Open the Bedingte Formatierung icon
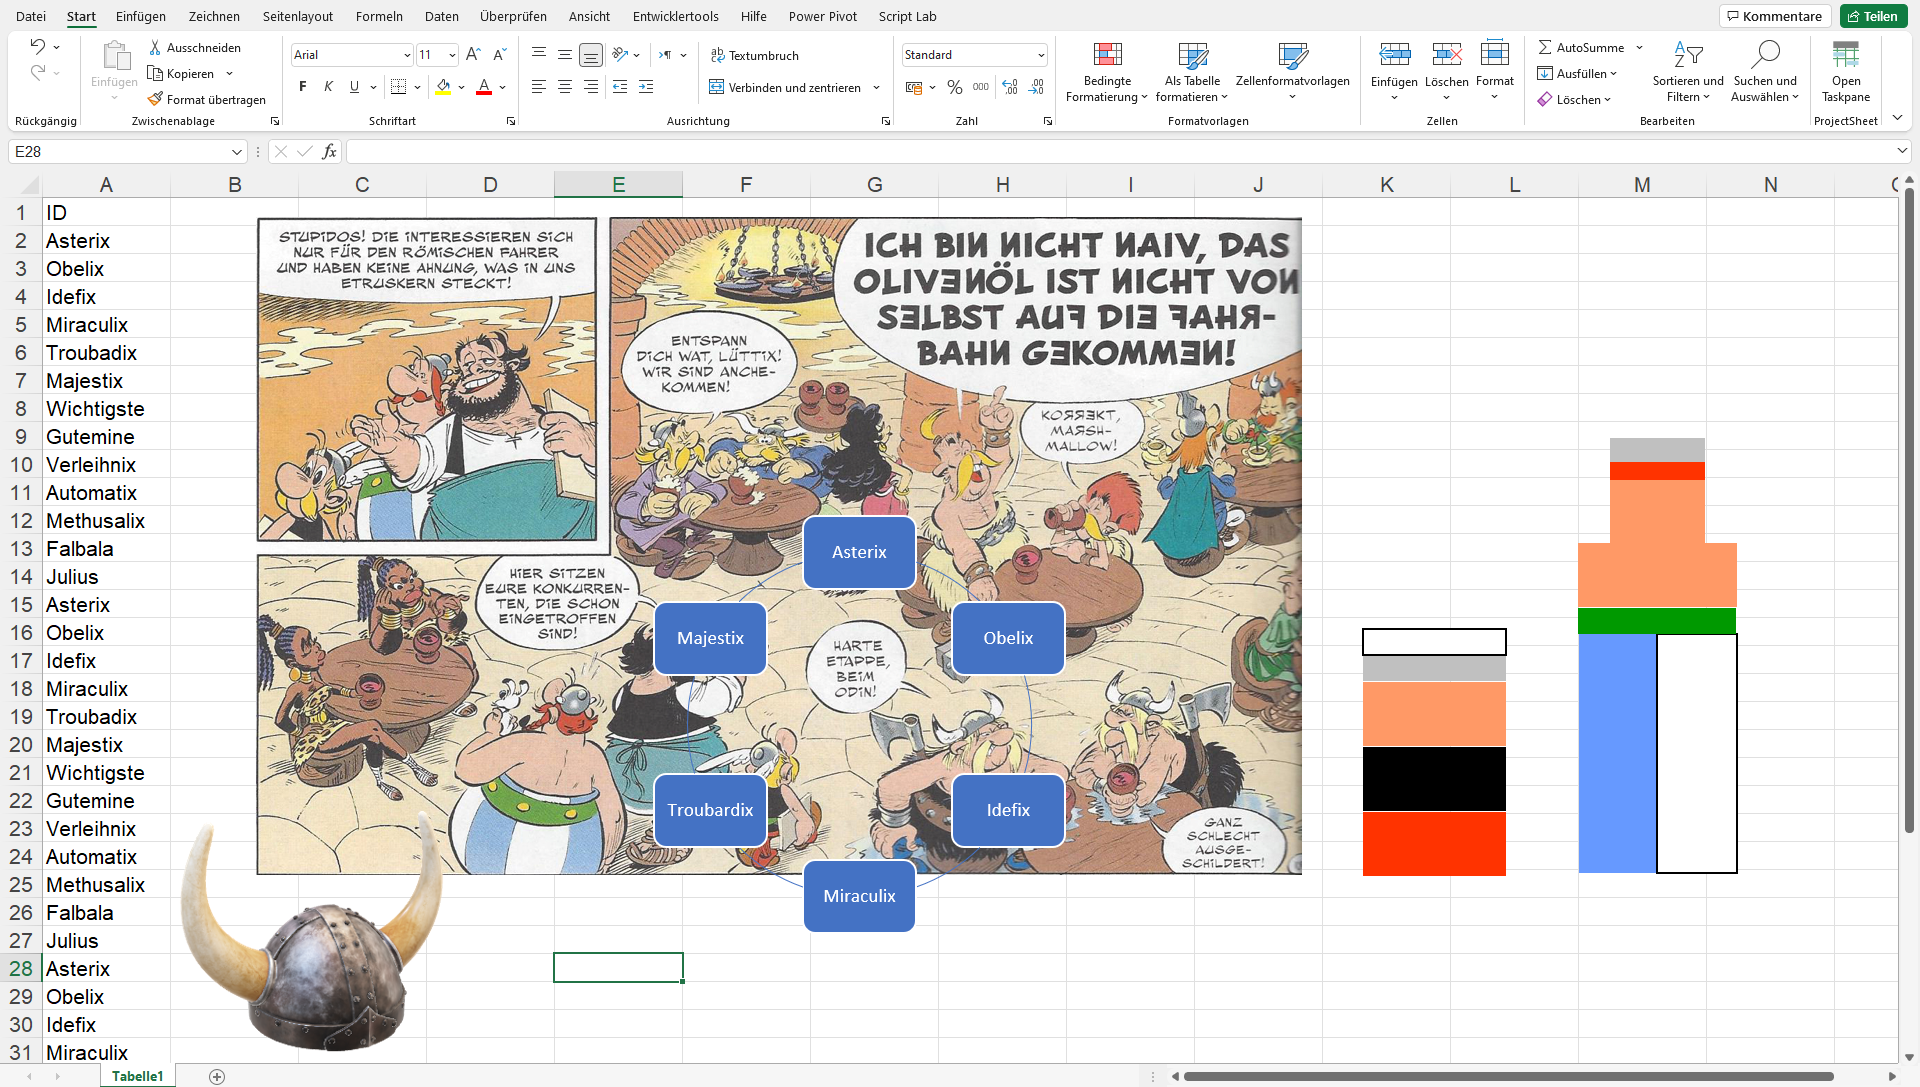This screenshot has width=1920, height=1087. (1107, 55)
